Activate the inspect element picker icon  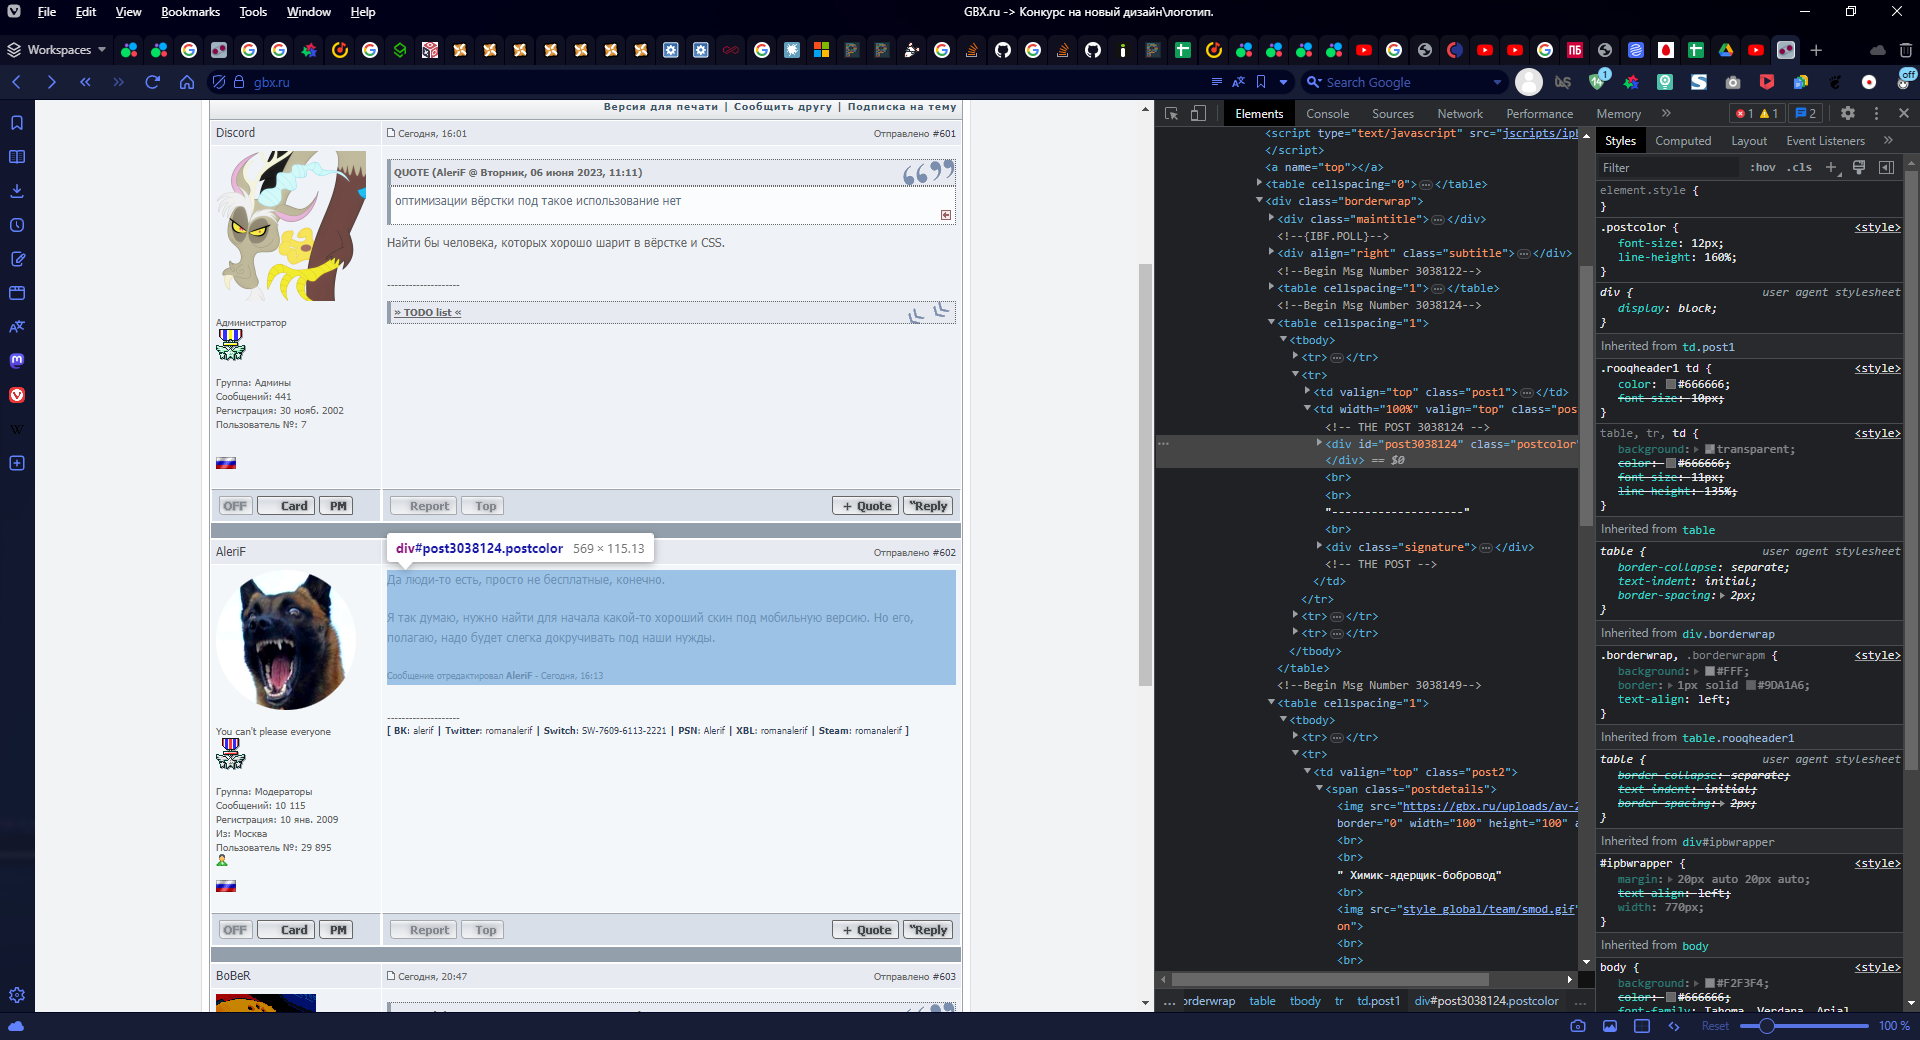pos(1171,114)
